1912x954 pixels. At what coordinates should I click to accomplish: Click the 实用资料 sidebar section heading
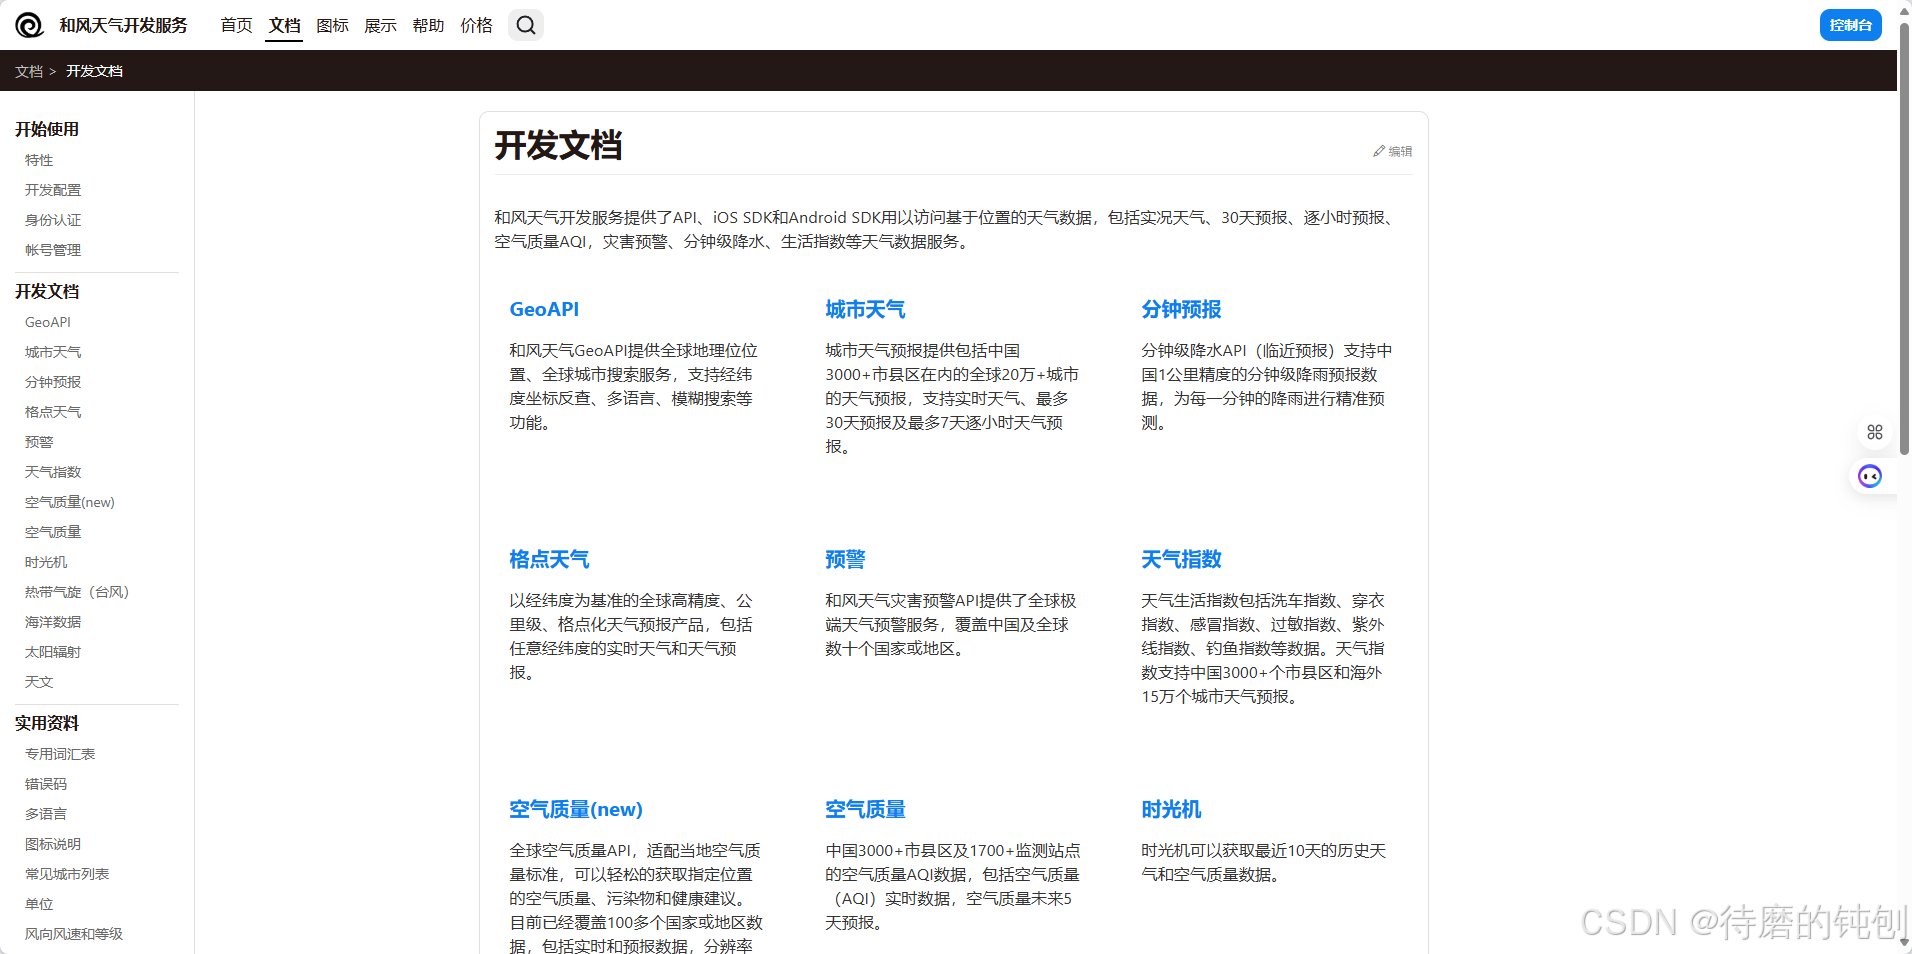[x=47, y=723]
